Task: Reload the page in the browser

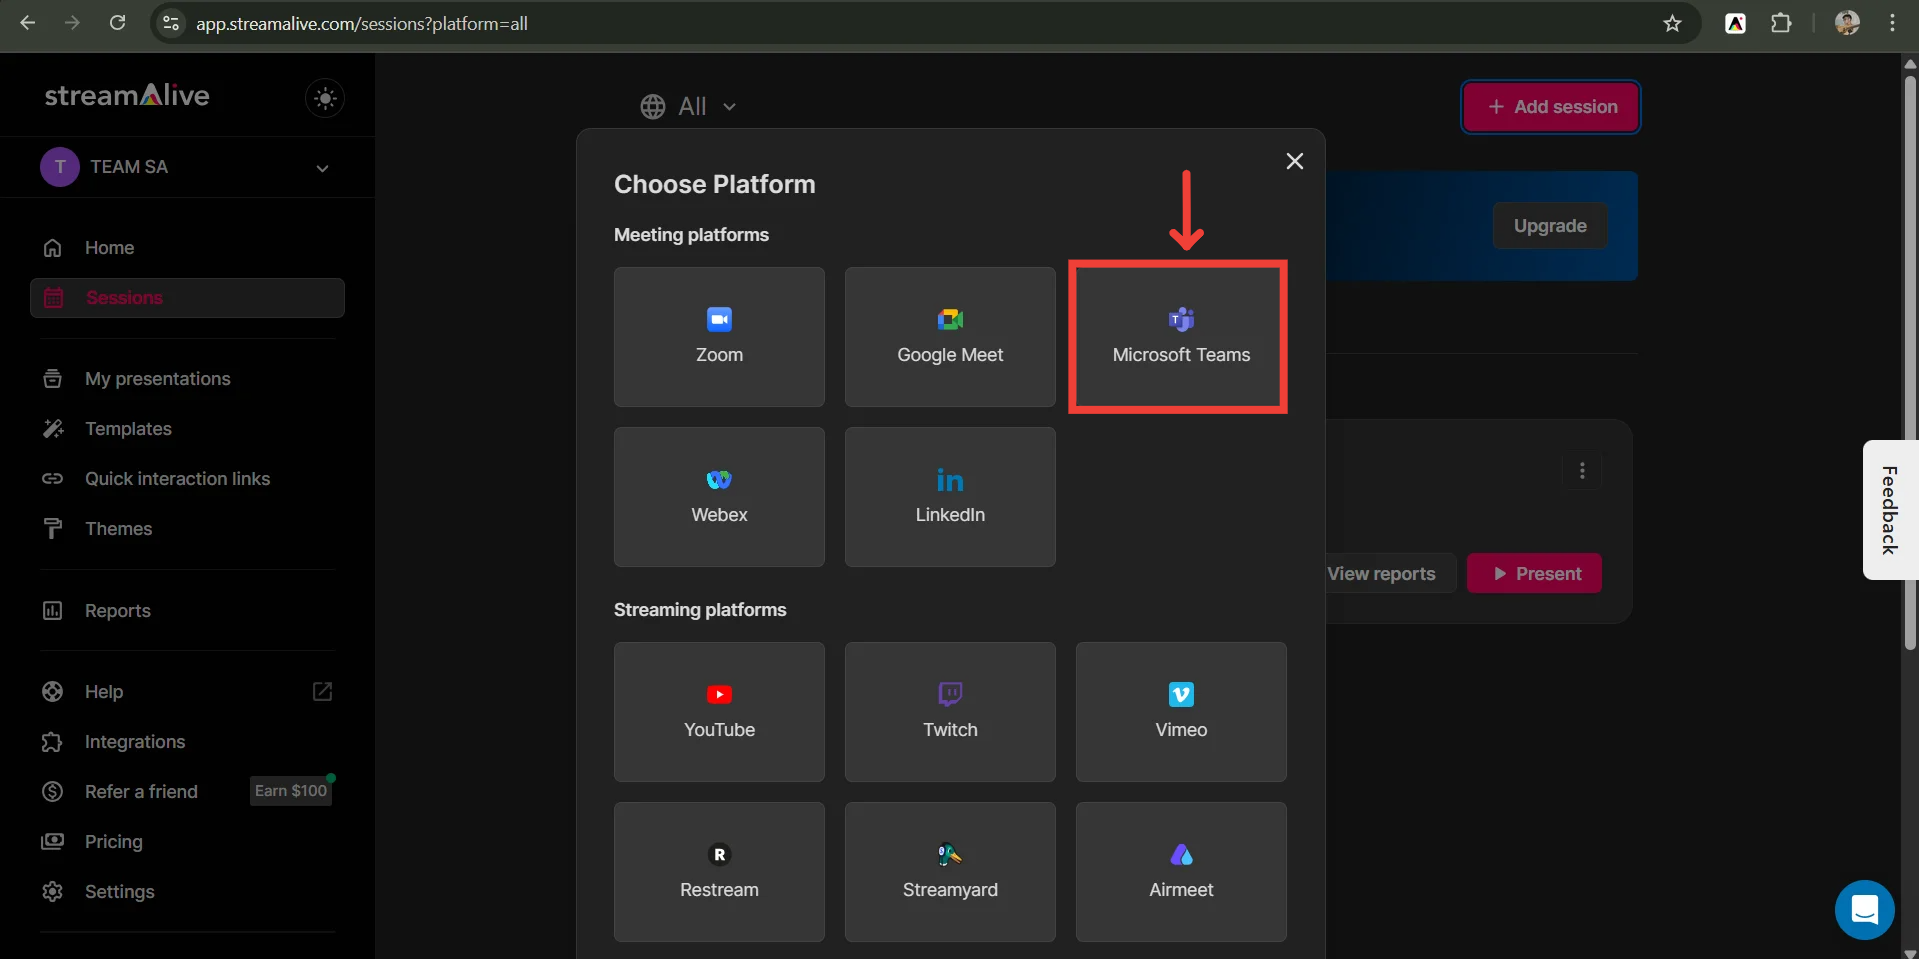Action: click(117, 23)
